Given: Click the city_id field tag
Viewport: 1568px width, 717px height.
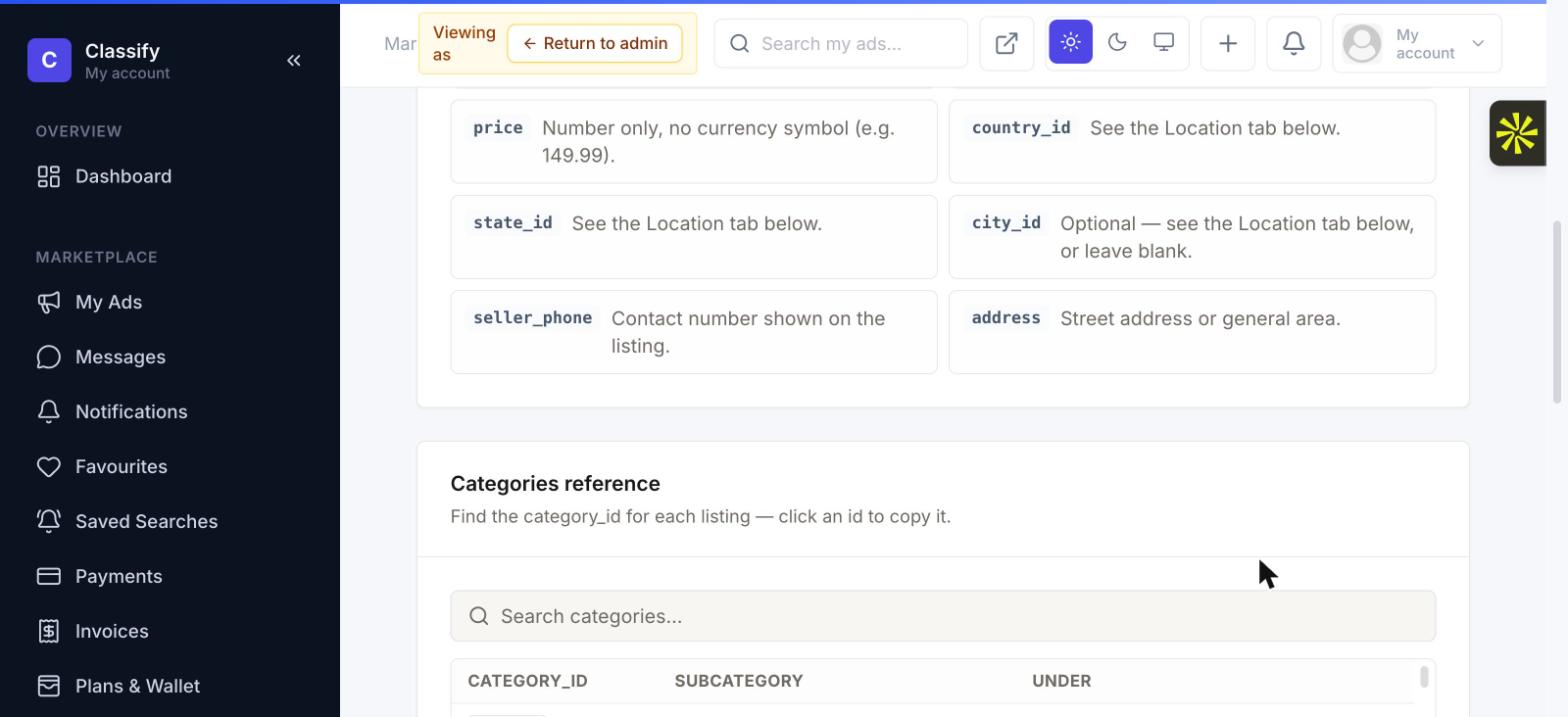Looking at the screenshot, I should point(1006,223).
